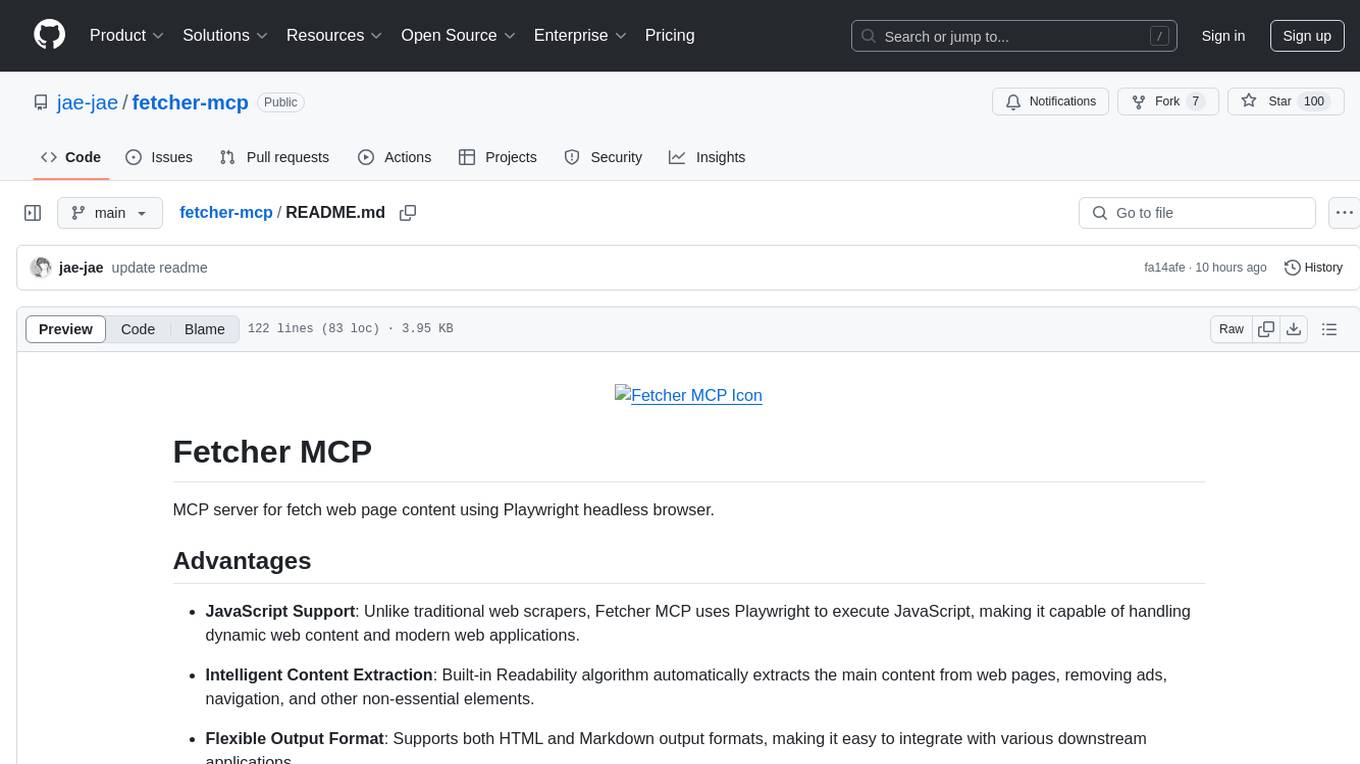The height and width of the screenshot is (764, 1360).
Task: Open the Pricing page
Action: tap(670, 35)
